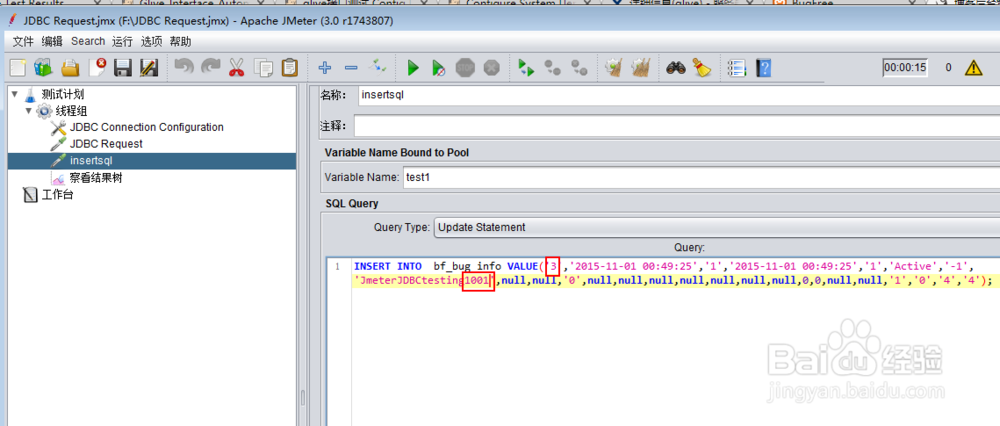Clear current results broom icon
Viewport: 1000px width, 426px height.
[x=614, y=67]
